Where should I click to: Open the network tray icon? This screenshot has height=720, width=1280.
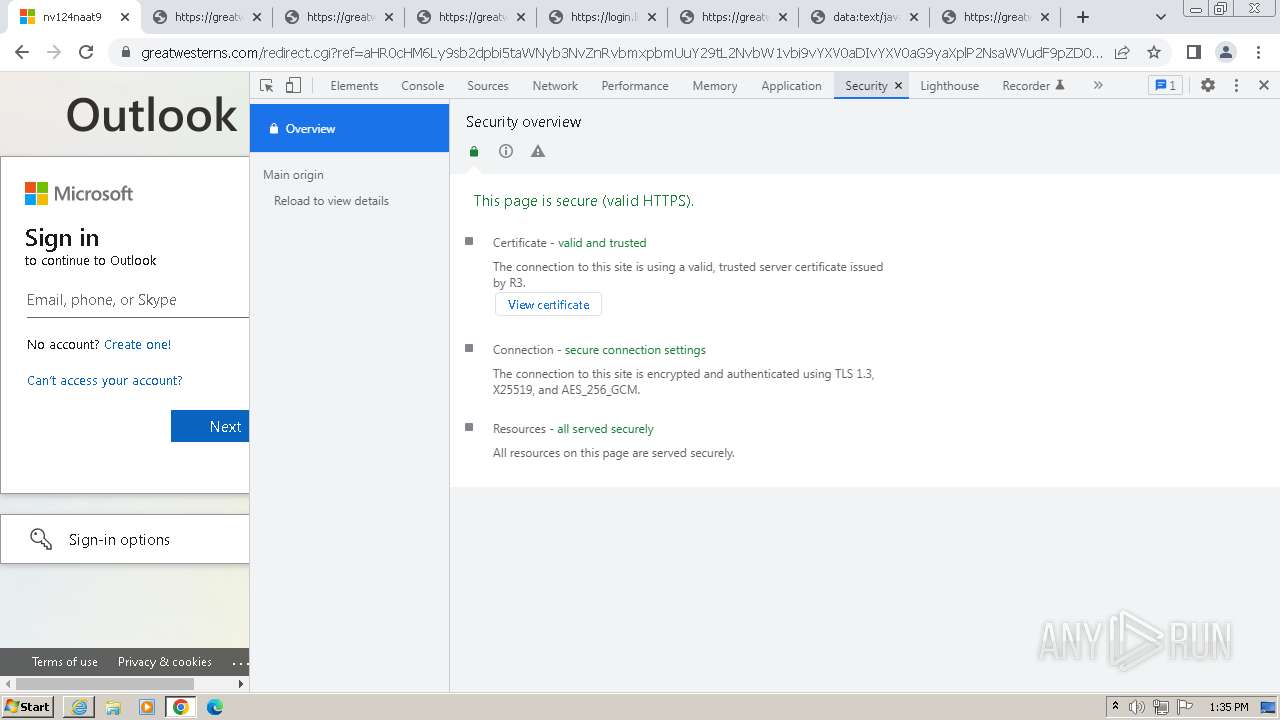1161,707
